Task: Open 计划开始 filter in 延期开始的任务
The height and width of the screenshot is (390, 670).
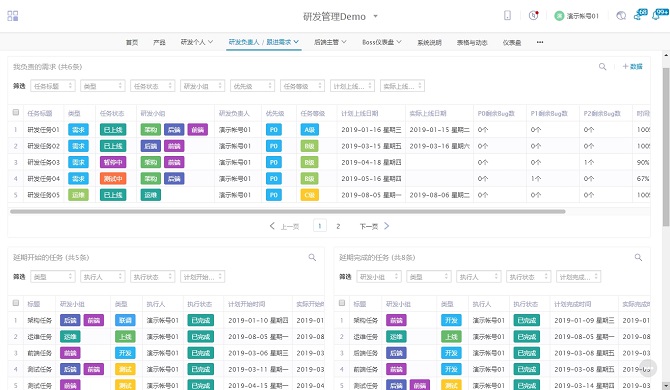Action: click(203, 277)
